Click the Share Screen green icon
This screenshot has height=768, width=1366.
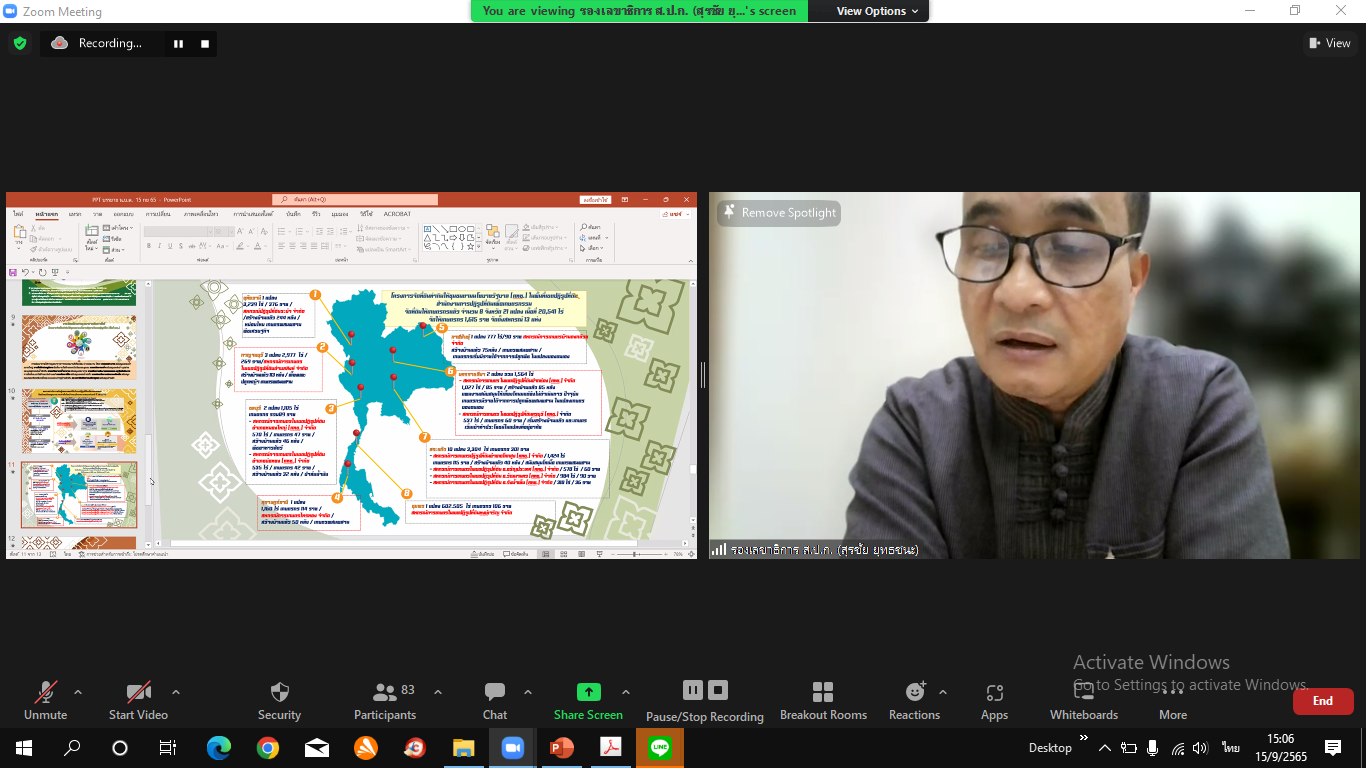coord(589,692)
